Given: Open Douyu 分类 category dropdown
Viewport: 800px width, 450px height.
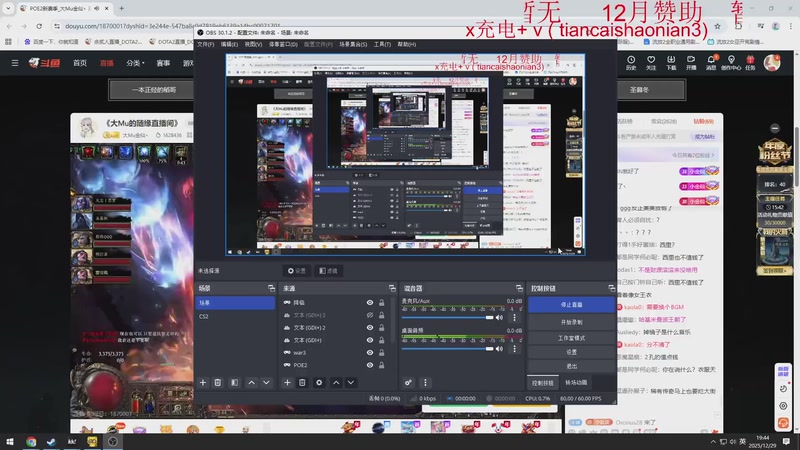Looking at the screenshot, I should (136, 63).
